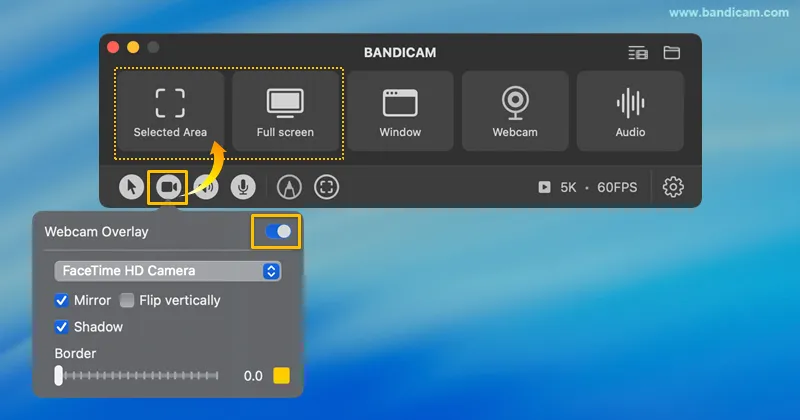Toggle the system speaker sound icon
The height and width of the screenshot is (420, 800).
tap(206, 187)
